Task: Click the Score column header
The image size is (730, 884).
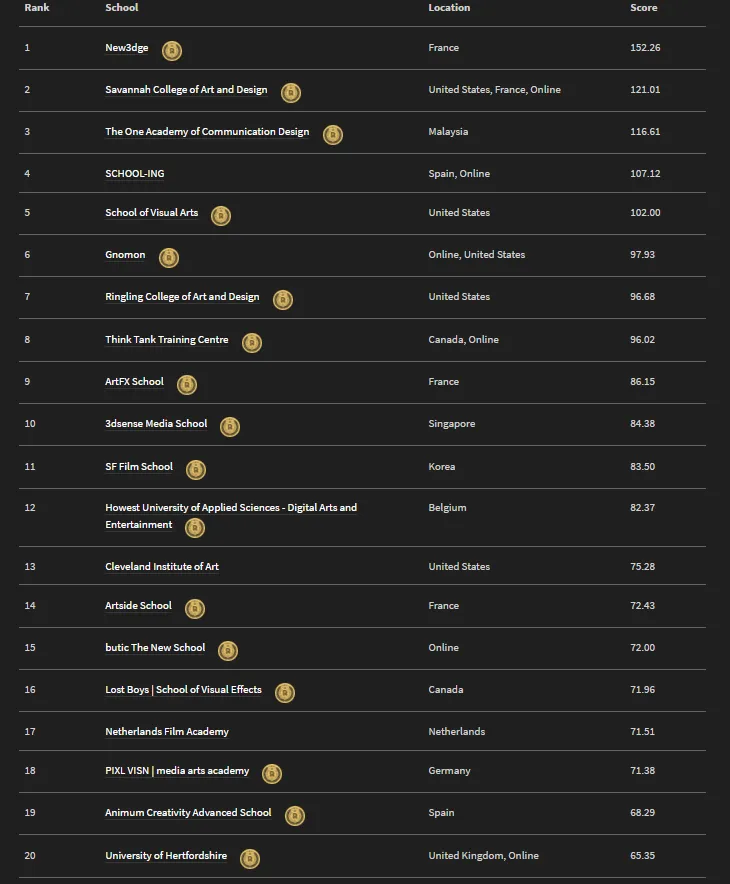Action: point(644,8)
